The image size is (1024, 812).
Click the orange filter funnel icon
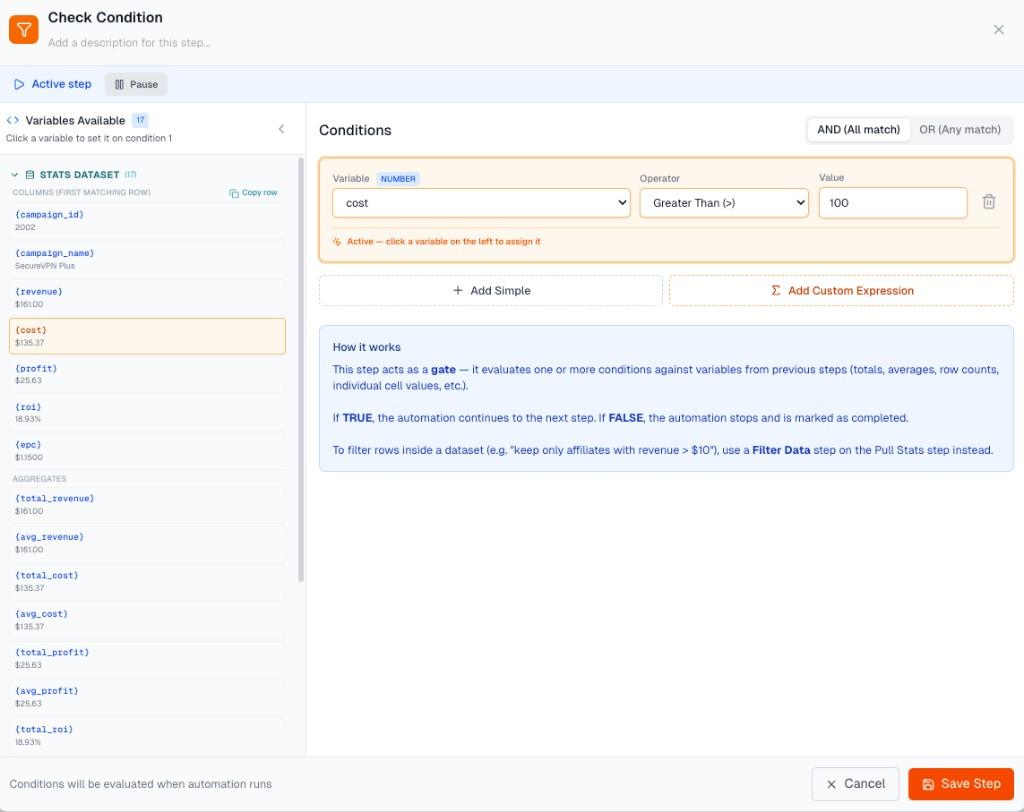click(24, 29)
